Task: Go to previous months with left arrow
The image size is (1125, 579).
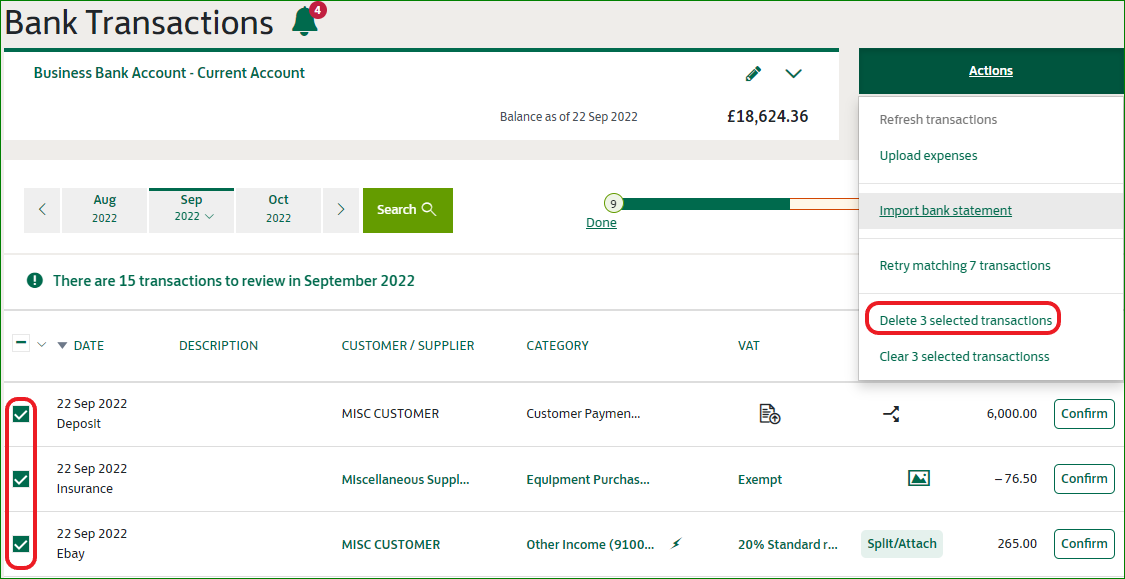Action: coord(42,210)
